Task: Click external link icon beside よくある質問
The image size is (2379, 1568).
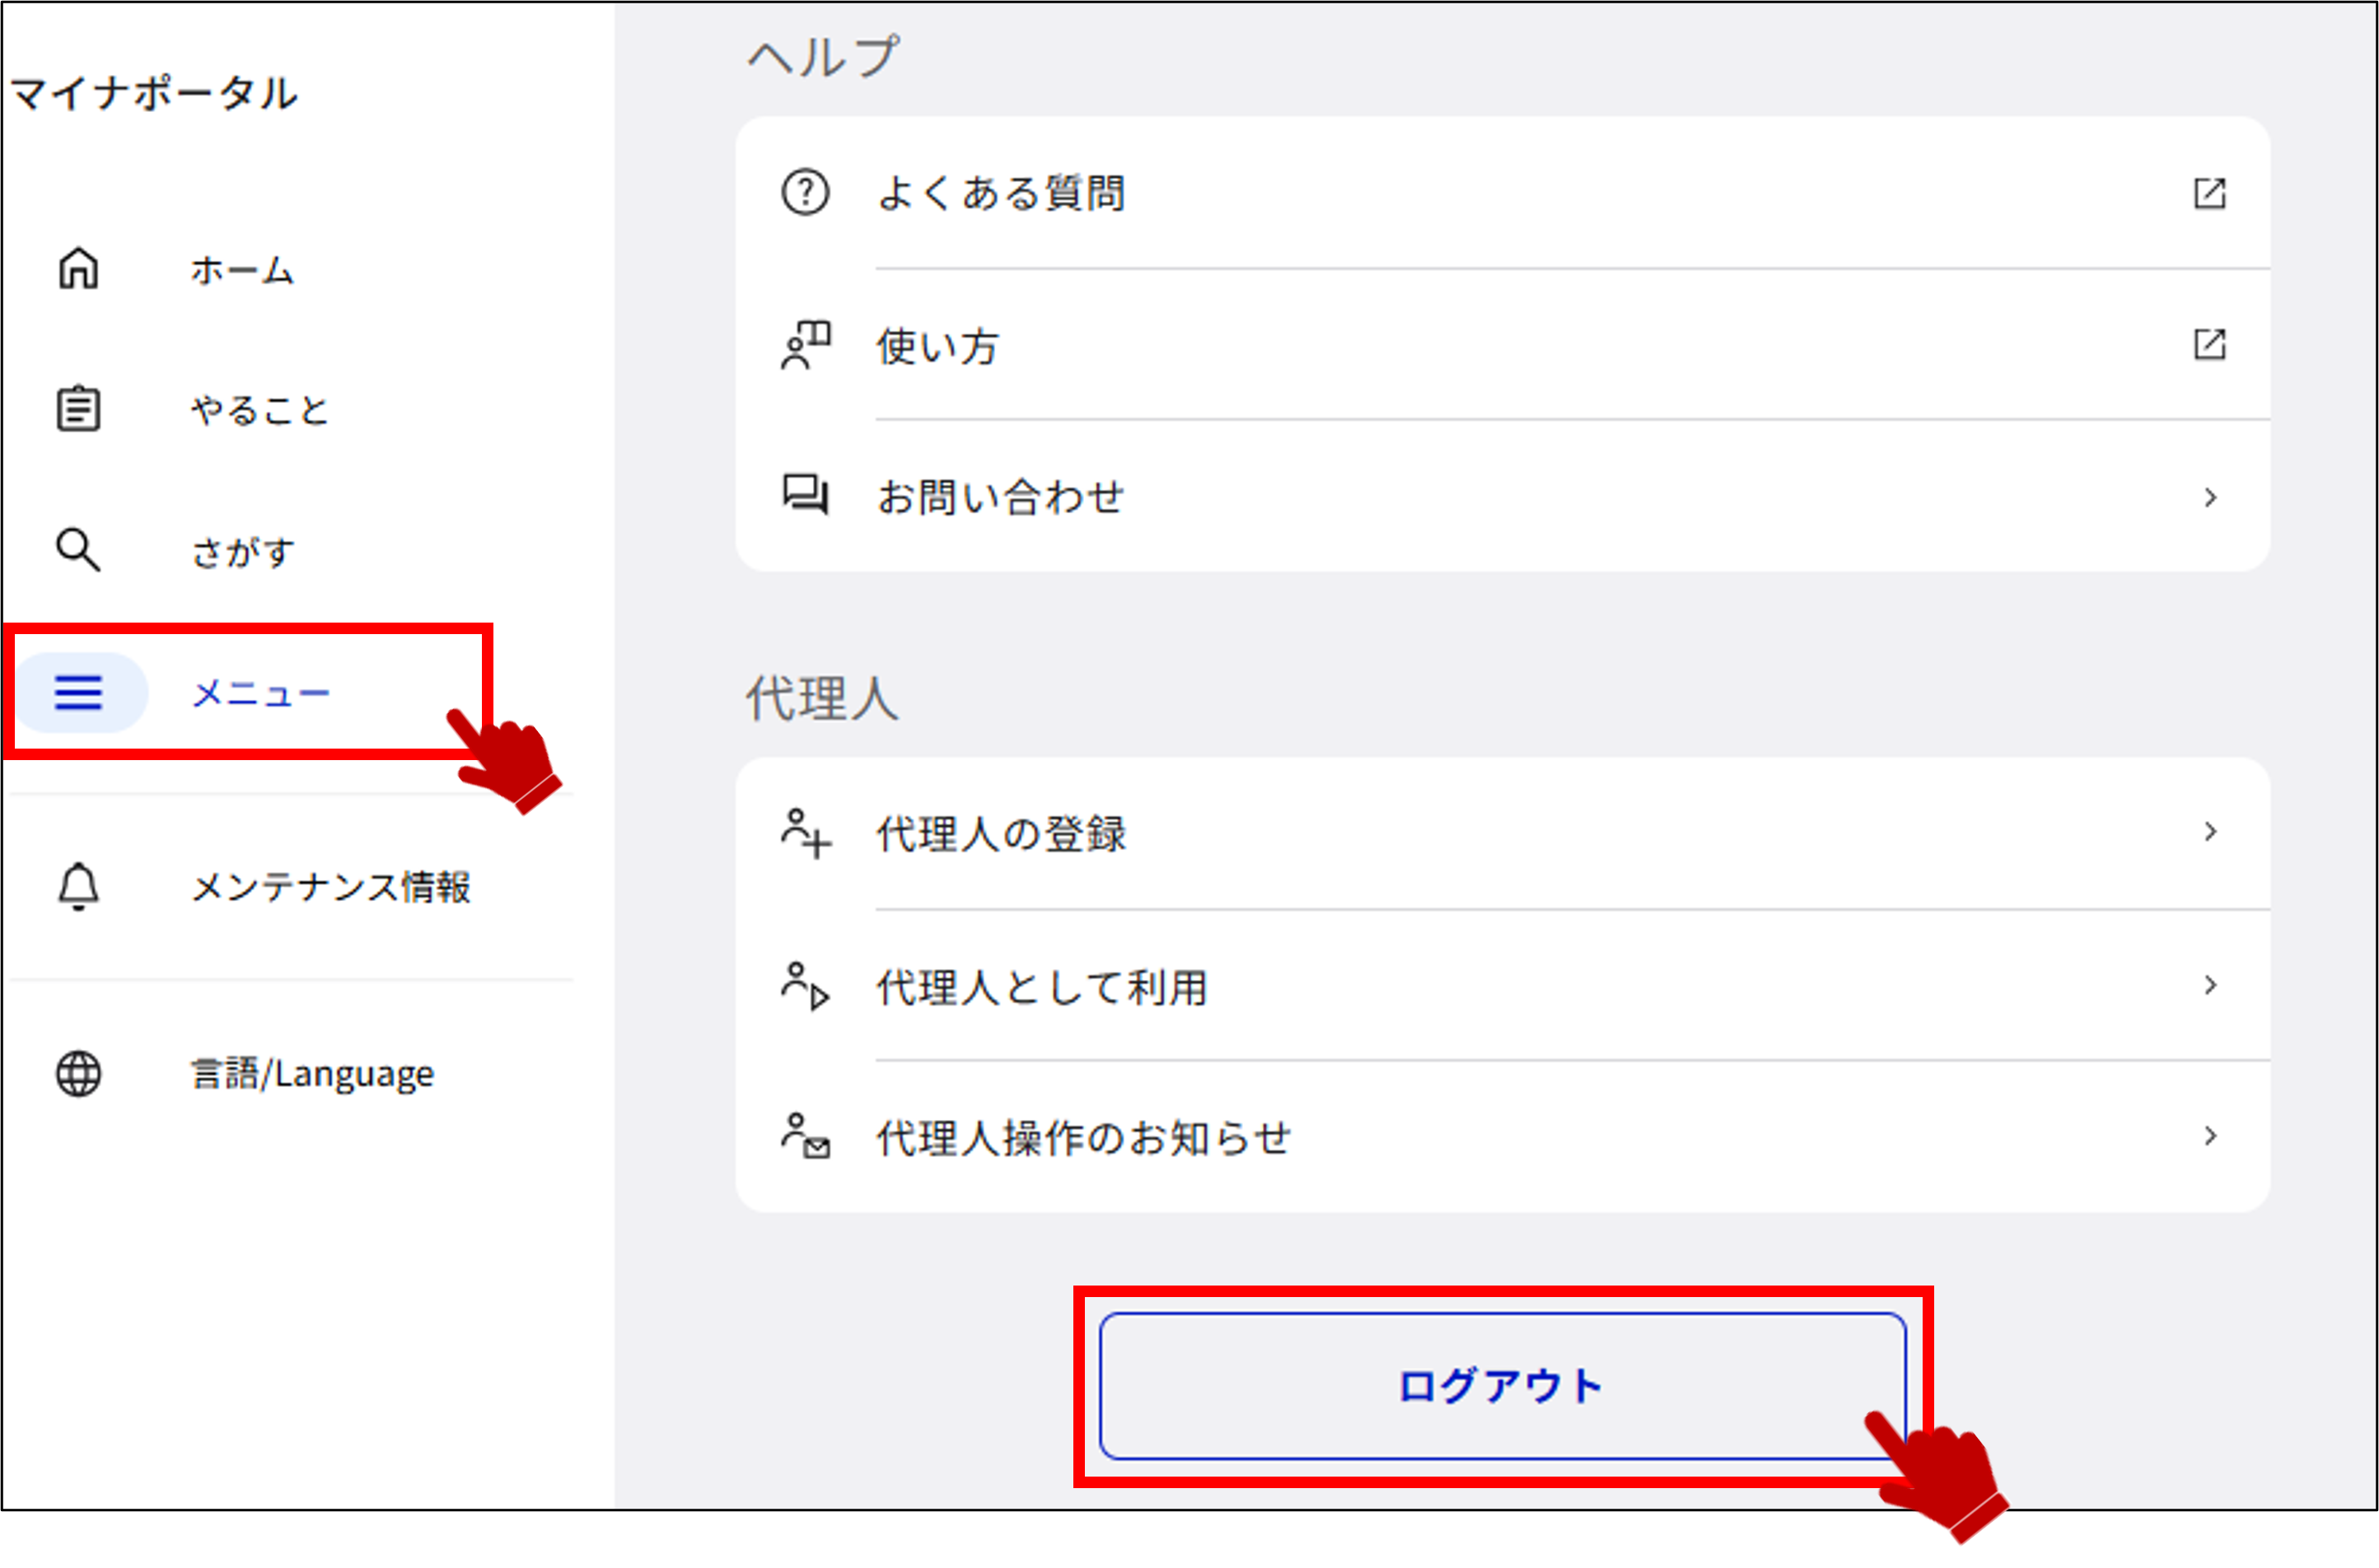Action: [x=2209, y=193]
